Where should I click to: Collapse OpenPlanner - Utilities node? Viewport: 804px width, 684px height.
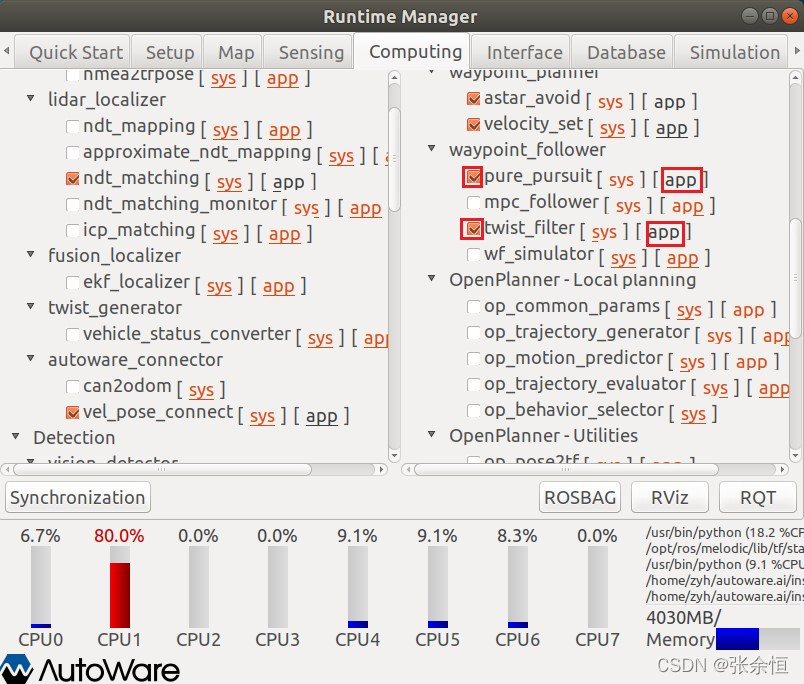click(432, 434)
